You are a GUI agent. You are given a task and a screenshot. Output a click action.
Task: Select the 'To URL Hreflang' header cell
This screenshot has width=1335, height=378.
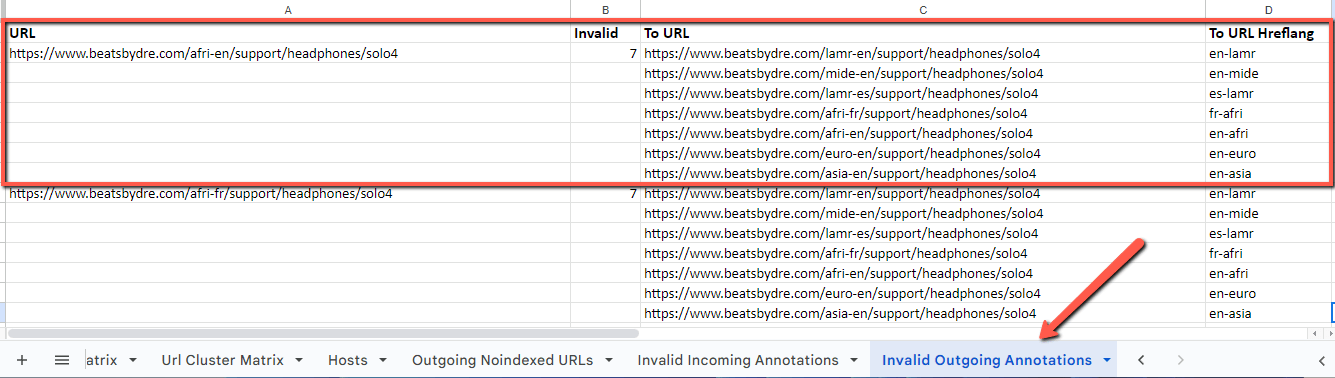click(1268, 33)
